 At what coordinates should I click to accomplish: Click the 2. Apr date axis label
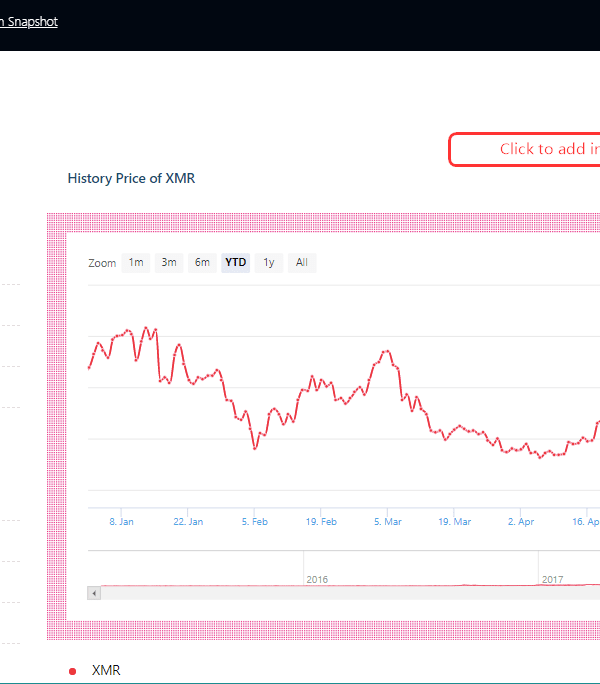(521, 522)
